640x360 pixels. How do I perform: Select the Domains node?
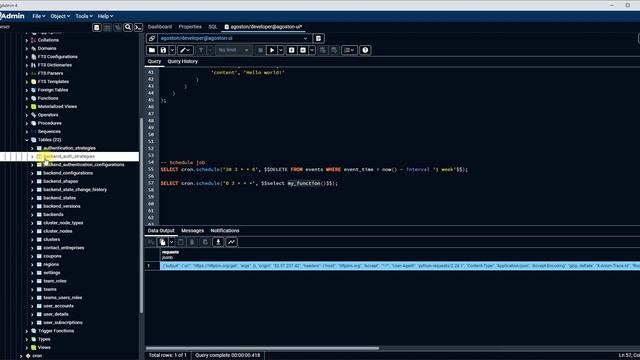point(47,49)
